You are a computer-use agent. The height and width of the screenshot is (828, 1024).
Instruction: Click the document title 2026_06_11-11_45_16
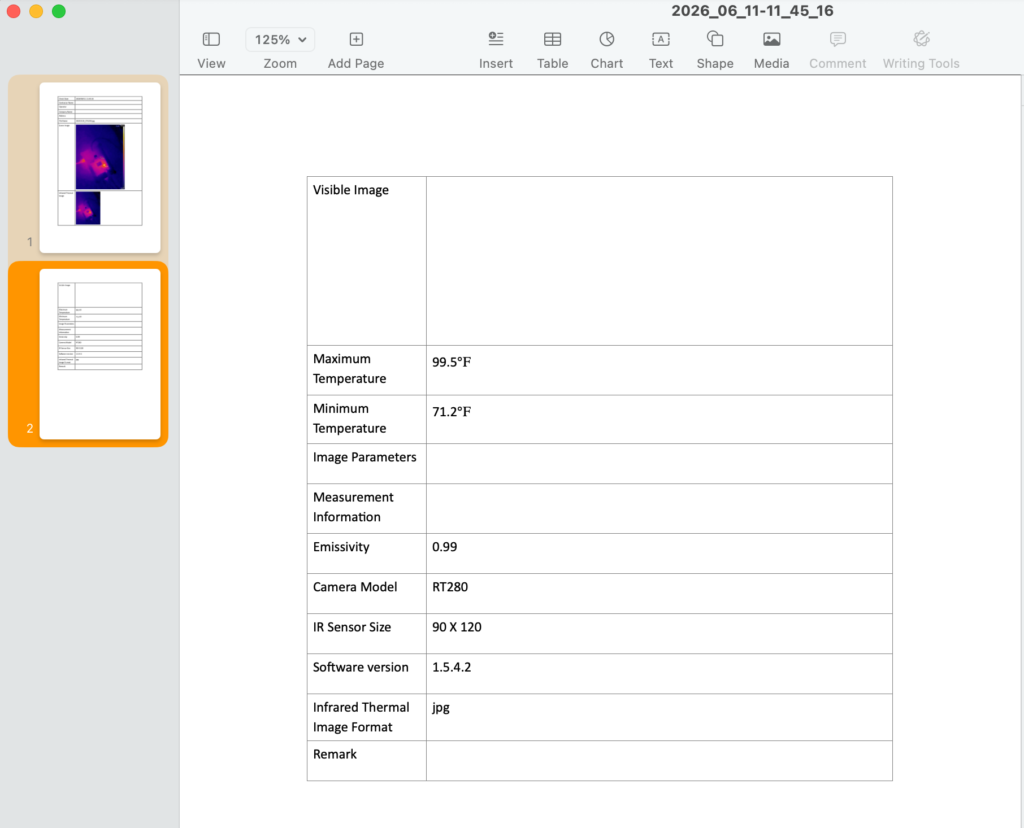click(x=752, y=10)
